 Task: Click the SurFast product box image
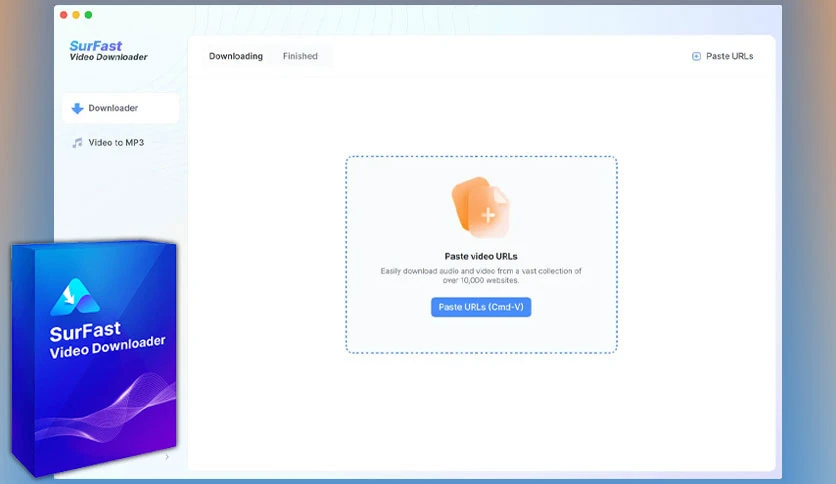94,358
